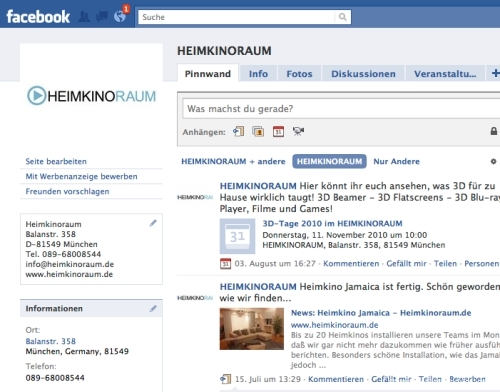Open notifications globe with red badge
The image size is (500, 392).
point(120,15)
